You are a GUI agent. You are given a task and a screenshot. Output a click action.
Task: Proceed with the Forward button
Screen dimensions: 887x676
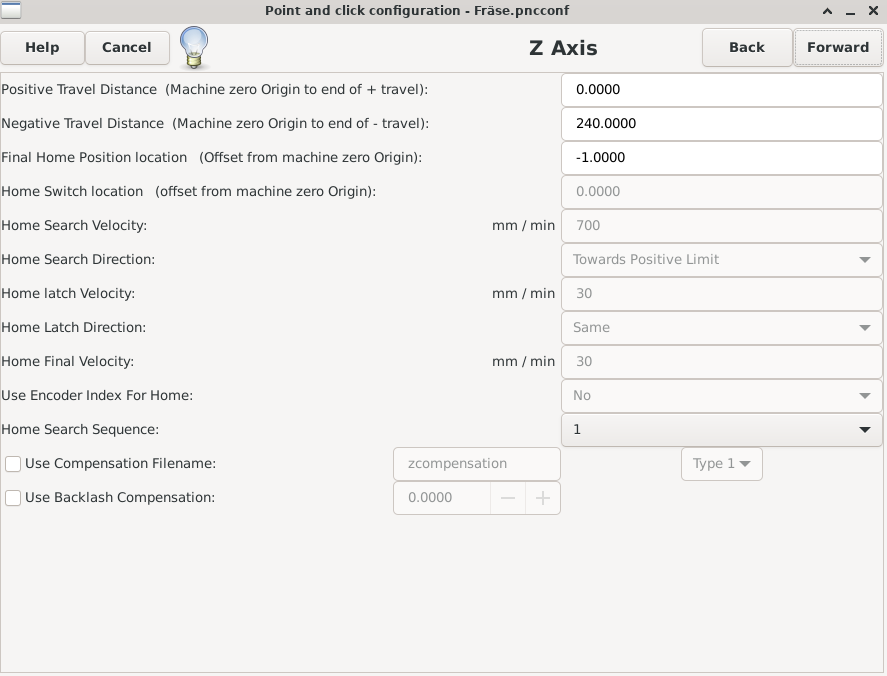click(837, 47)
